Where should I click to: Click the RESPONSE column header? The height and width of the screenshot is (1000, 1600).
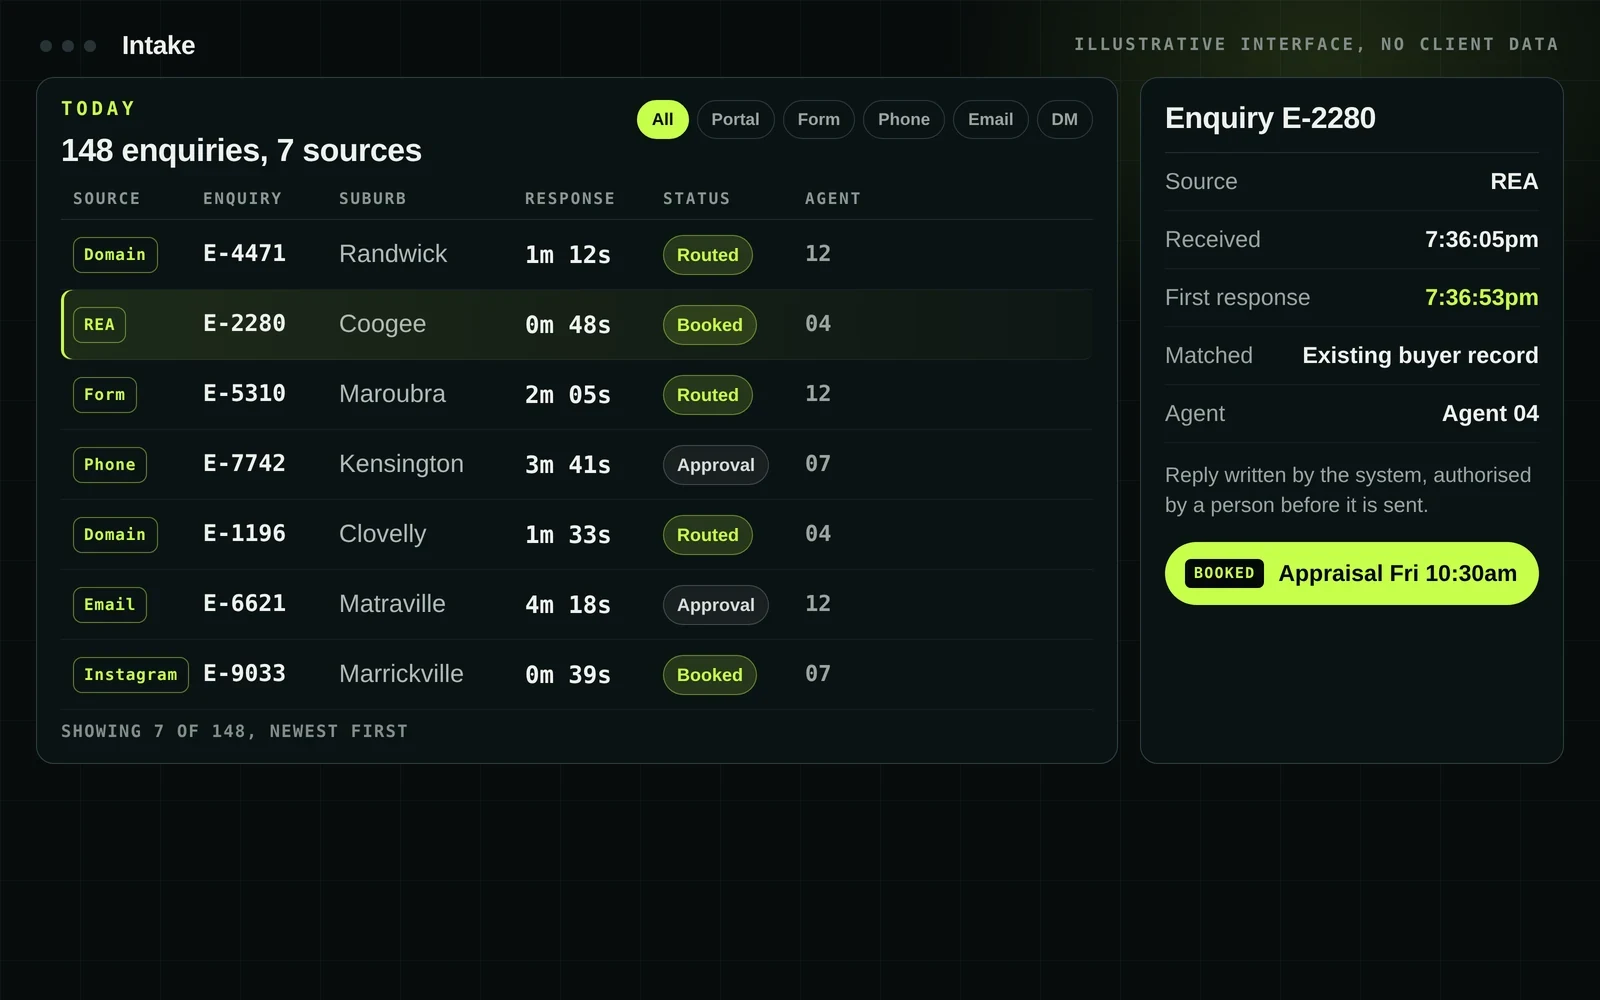click(570, 198)
